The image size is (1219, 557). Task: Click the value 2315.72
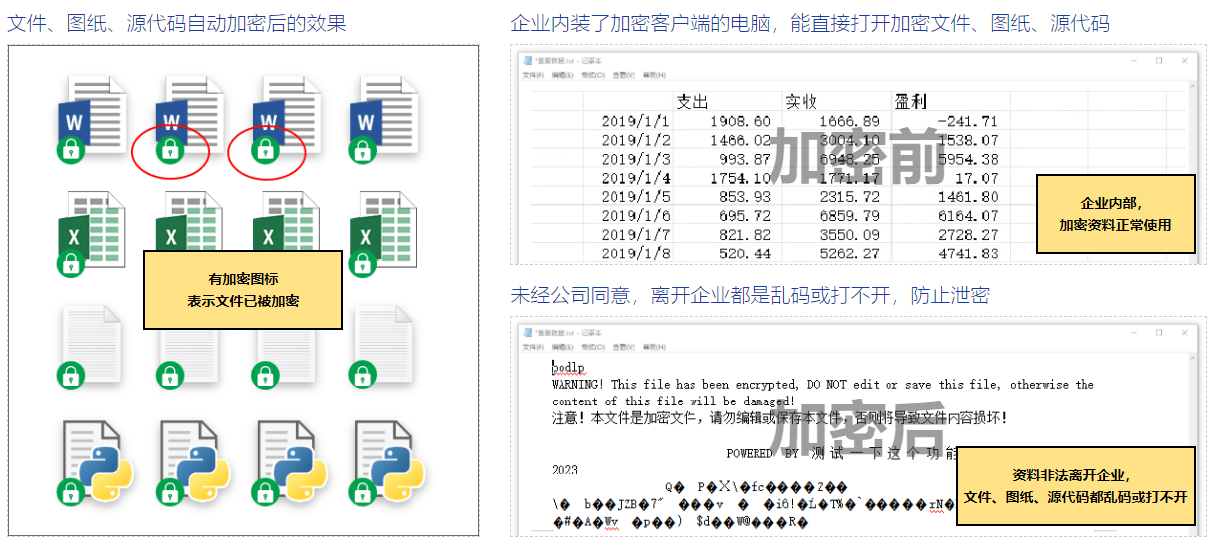(849, 197)
